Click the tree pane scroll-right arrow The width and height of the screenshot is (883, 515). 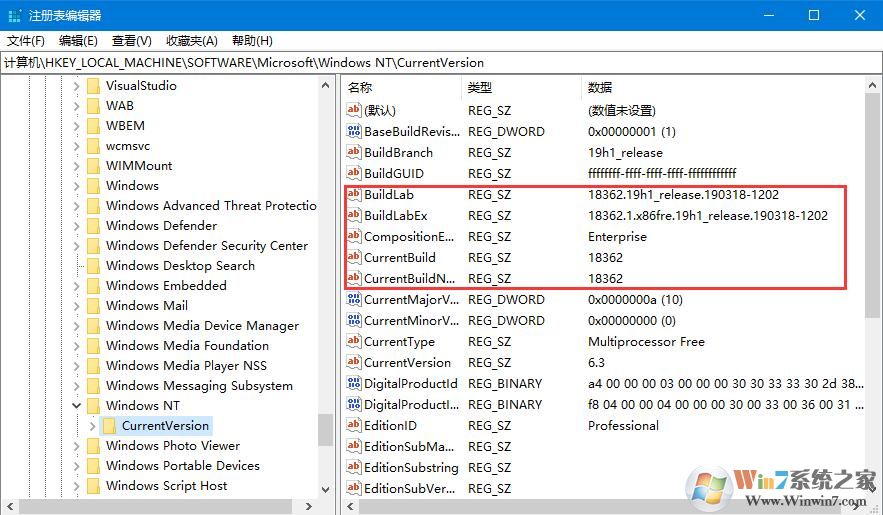coord(308,506)
